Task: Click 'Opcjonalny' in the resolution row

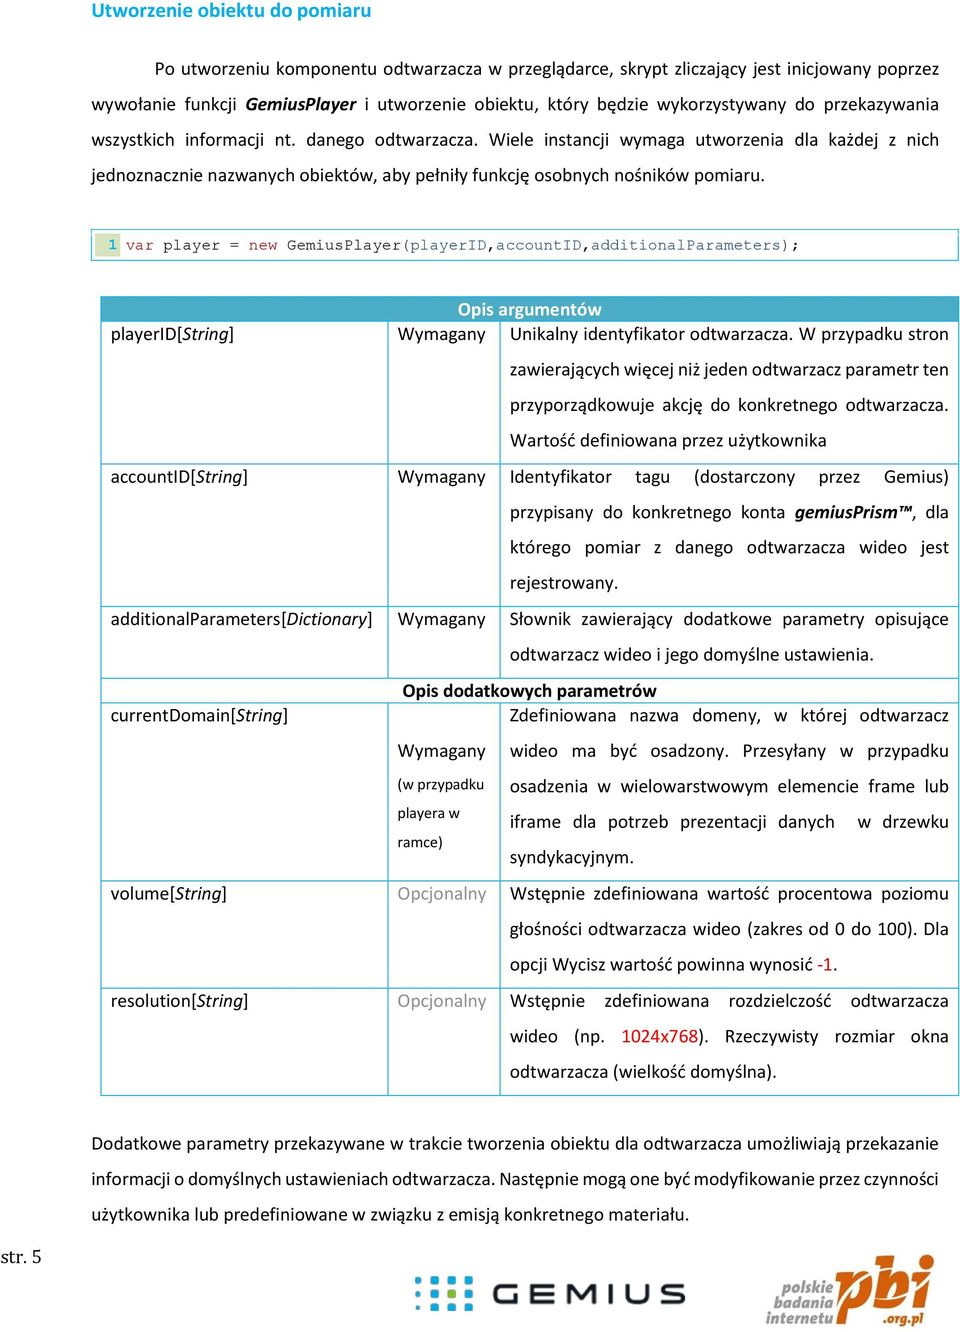Action: 441,1001
